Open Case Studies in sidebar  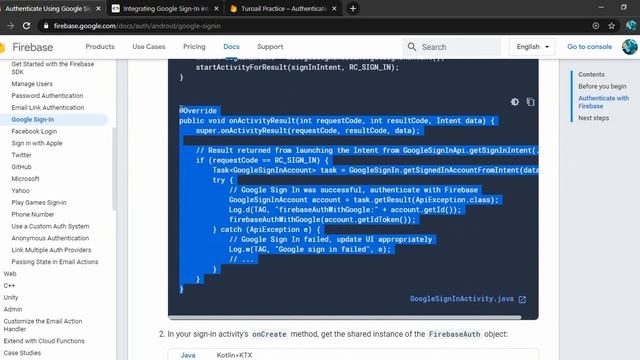22,352
